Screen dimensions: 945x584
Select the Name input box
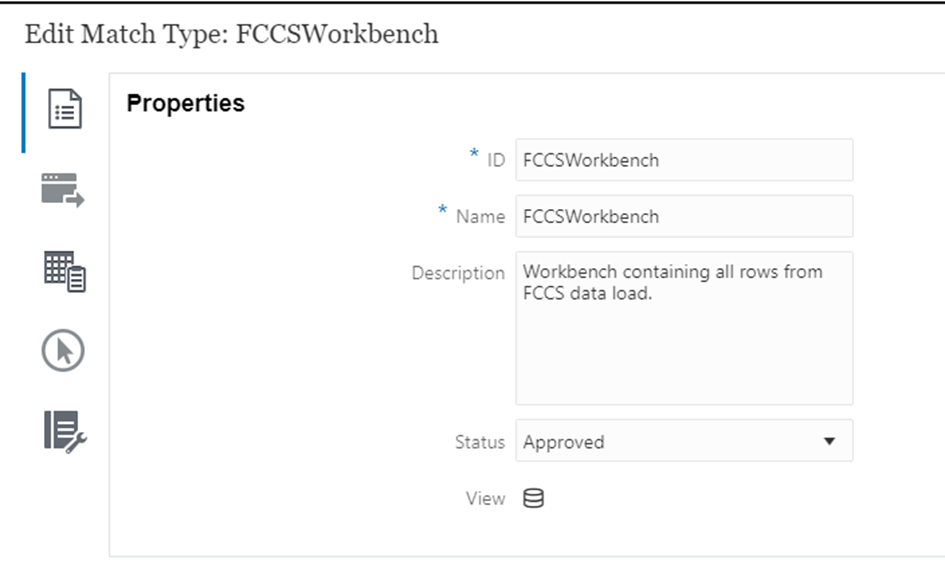(684, 216)
